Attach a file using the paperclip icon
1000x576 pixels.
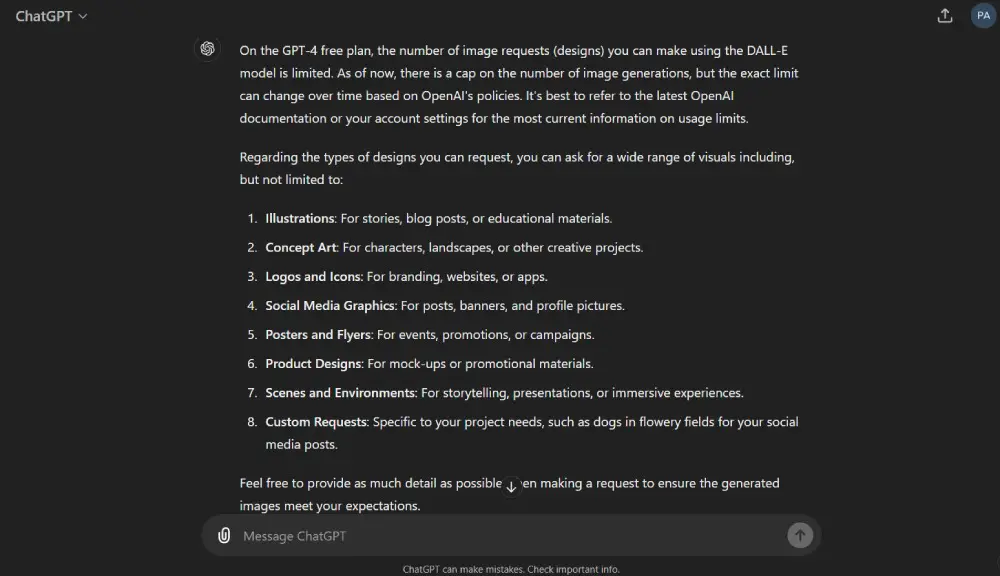coord(224,535)
